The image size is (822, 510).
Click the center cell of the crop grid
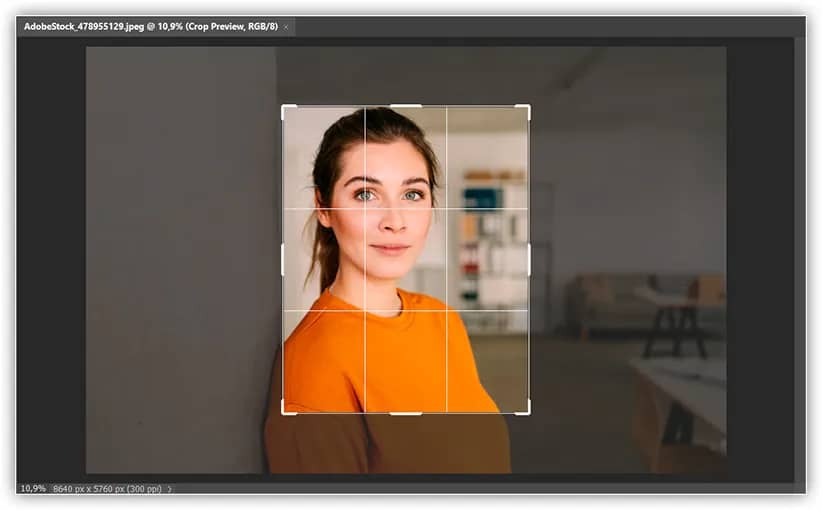pyautogui.click(x=405, y=259)
